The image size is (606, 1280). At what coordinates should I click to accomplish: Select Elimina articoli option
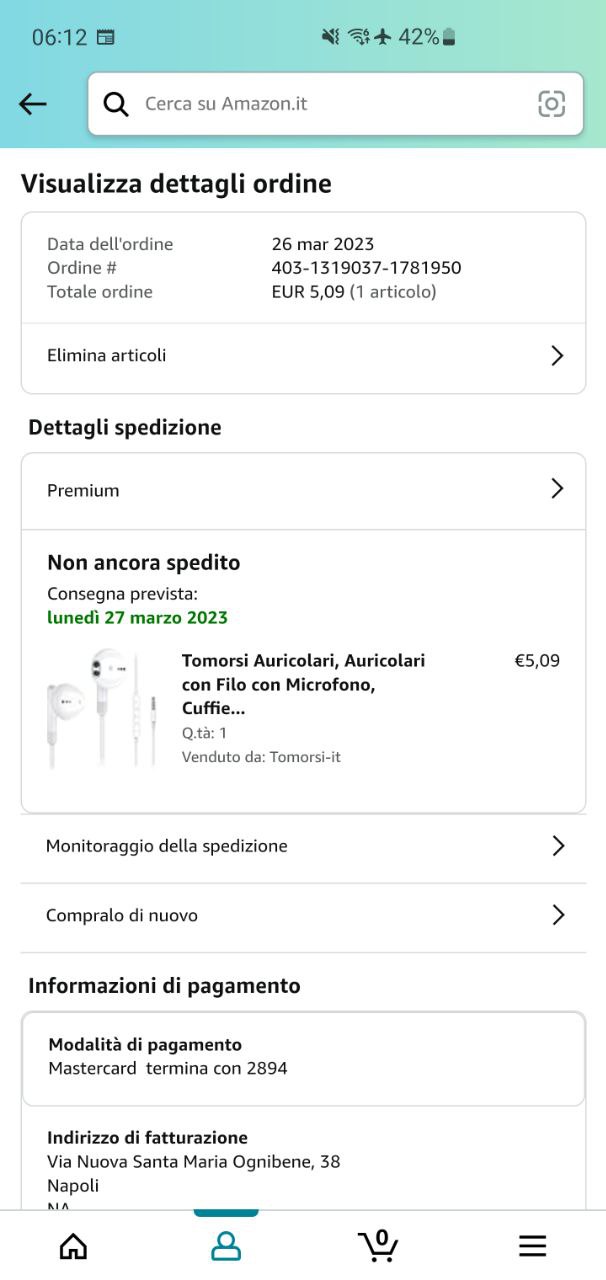click(x=107, y=356)
